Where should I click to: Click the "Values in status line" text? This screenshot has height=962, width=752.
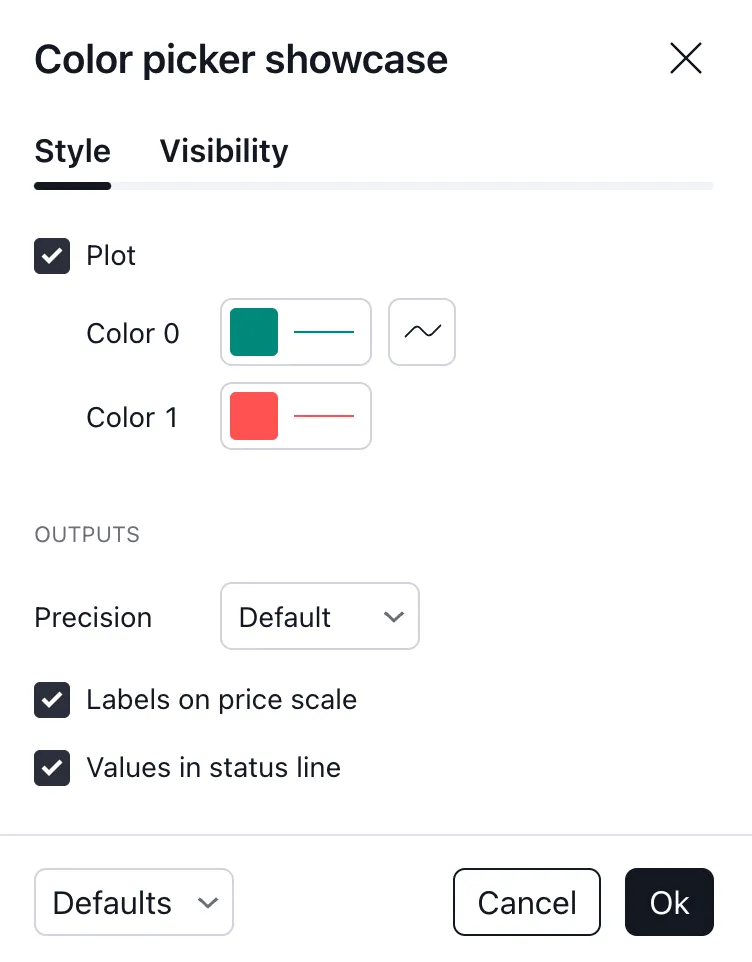[x=213, y=768]
